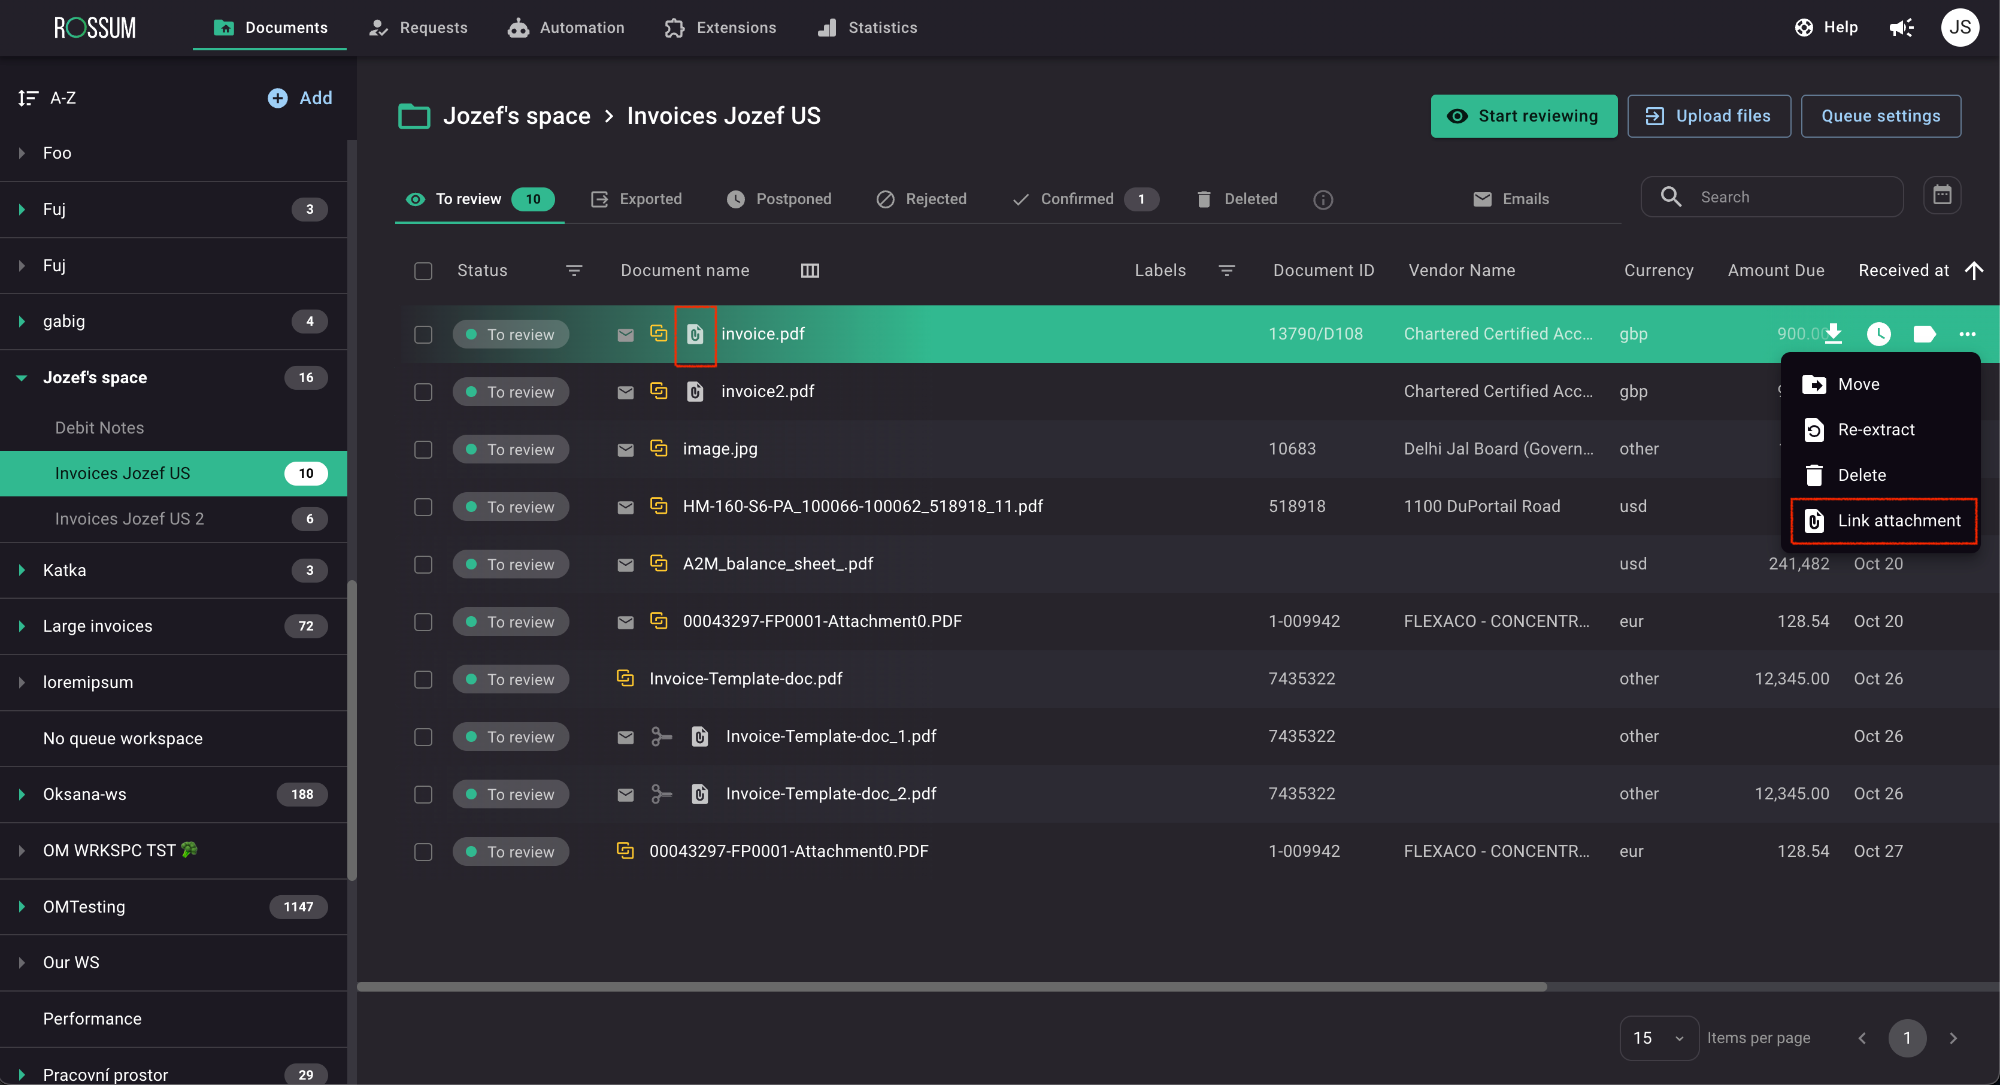The width and height of the screenshot is (2000, 1085).
Task: Tick the checkbox for image.jpg row
Action: 423,450
